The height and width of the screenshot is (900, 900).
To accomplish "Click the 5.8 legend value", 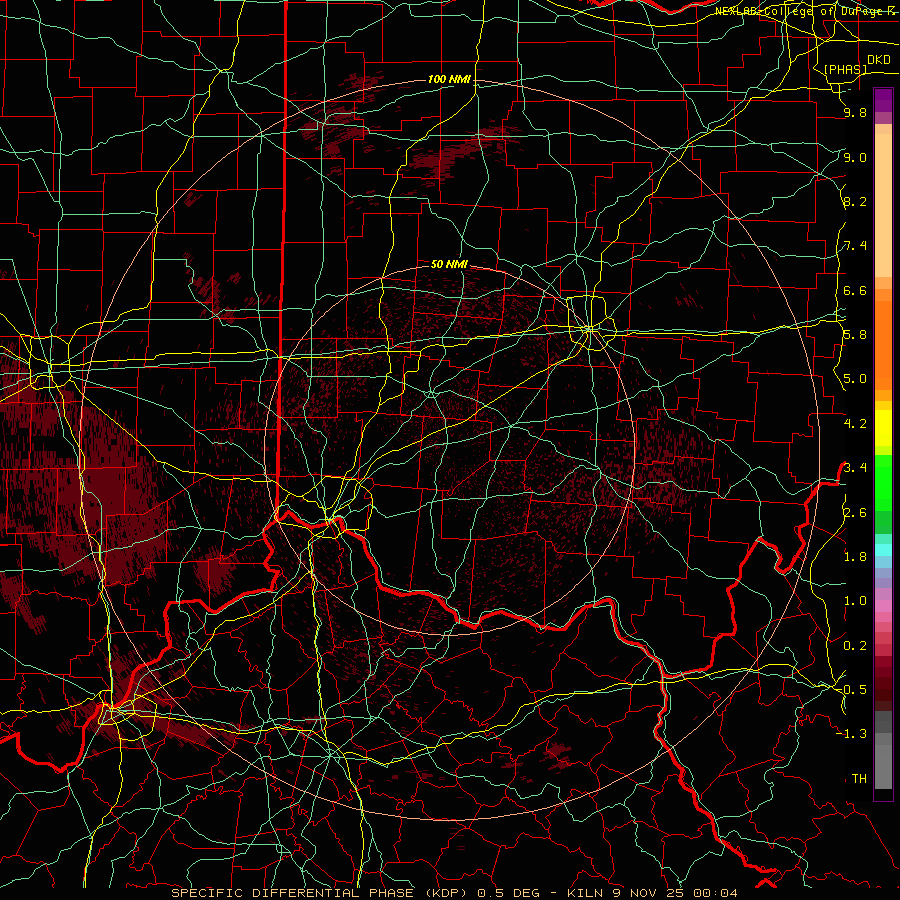I will coord(855,335).
